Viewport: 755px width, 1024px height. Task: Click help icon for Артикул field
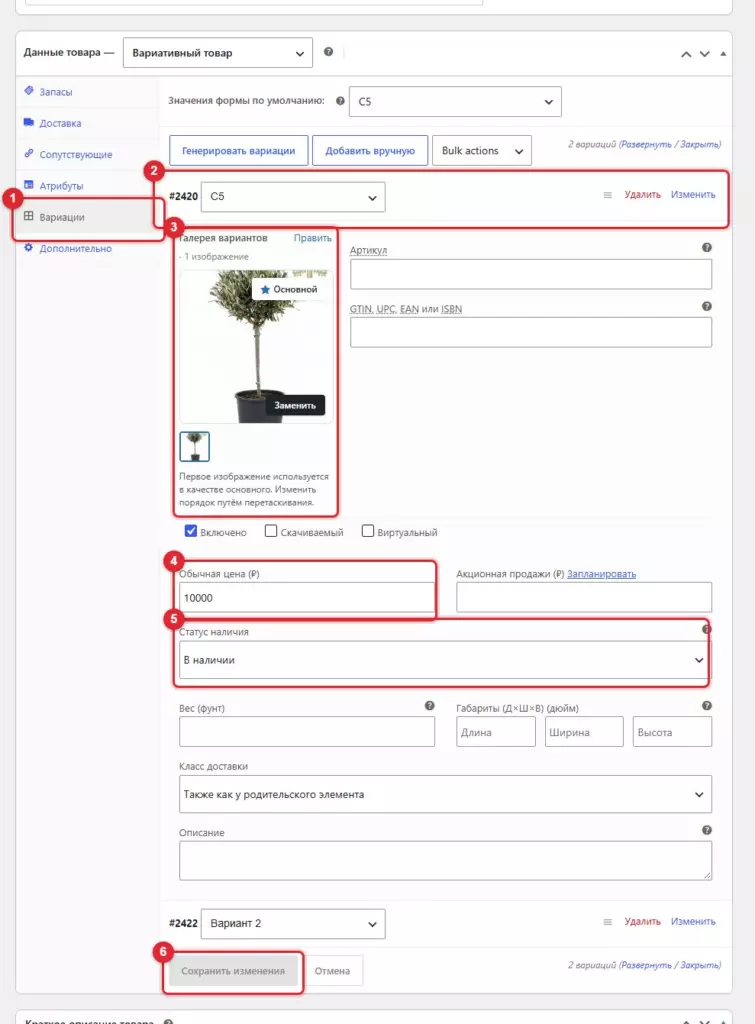click(707, 248)
